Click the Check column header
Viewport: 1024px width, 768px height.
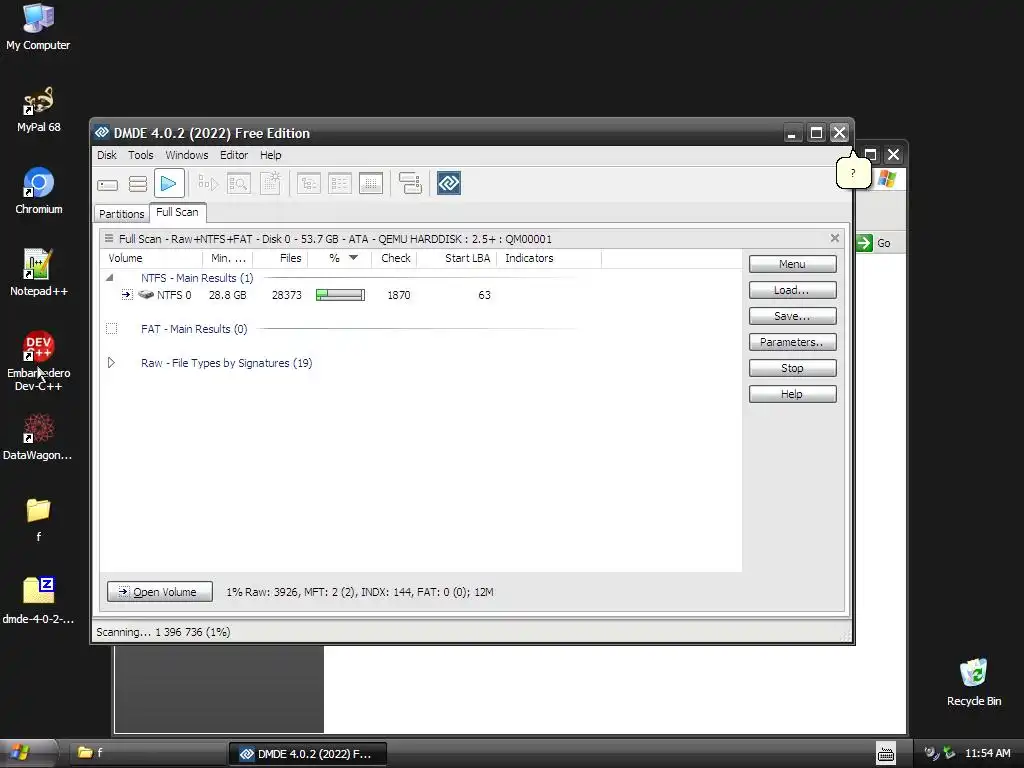click(x=396, y=258)
